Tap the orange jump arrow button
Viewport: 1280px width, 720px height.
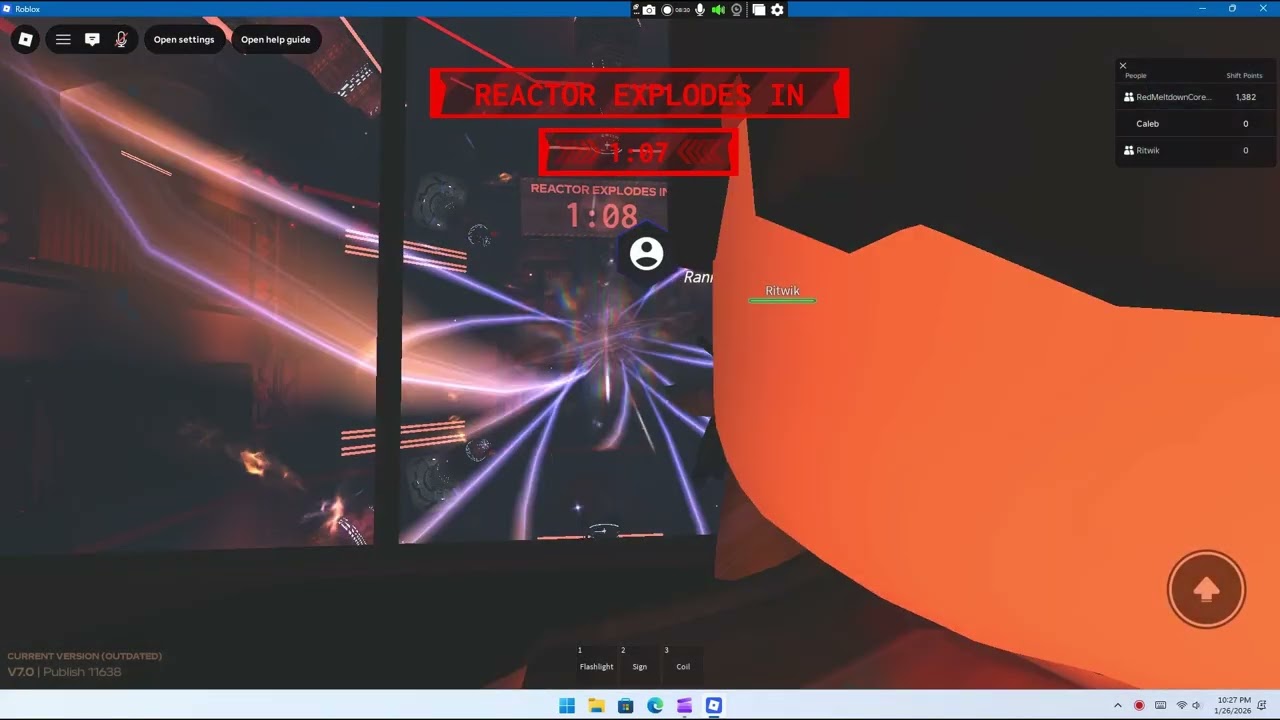(1206, 589)
